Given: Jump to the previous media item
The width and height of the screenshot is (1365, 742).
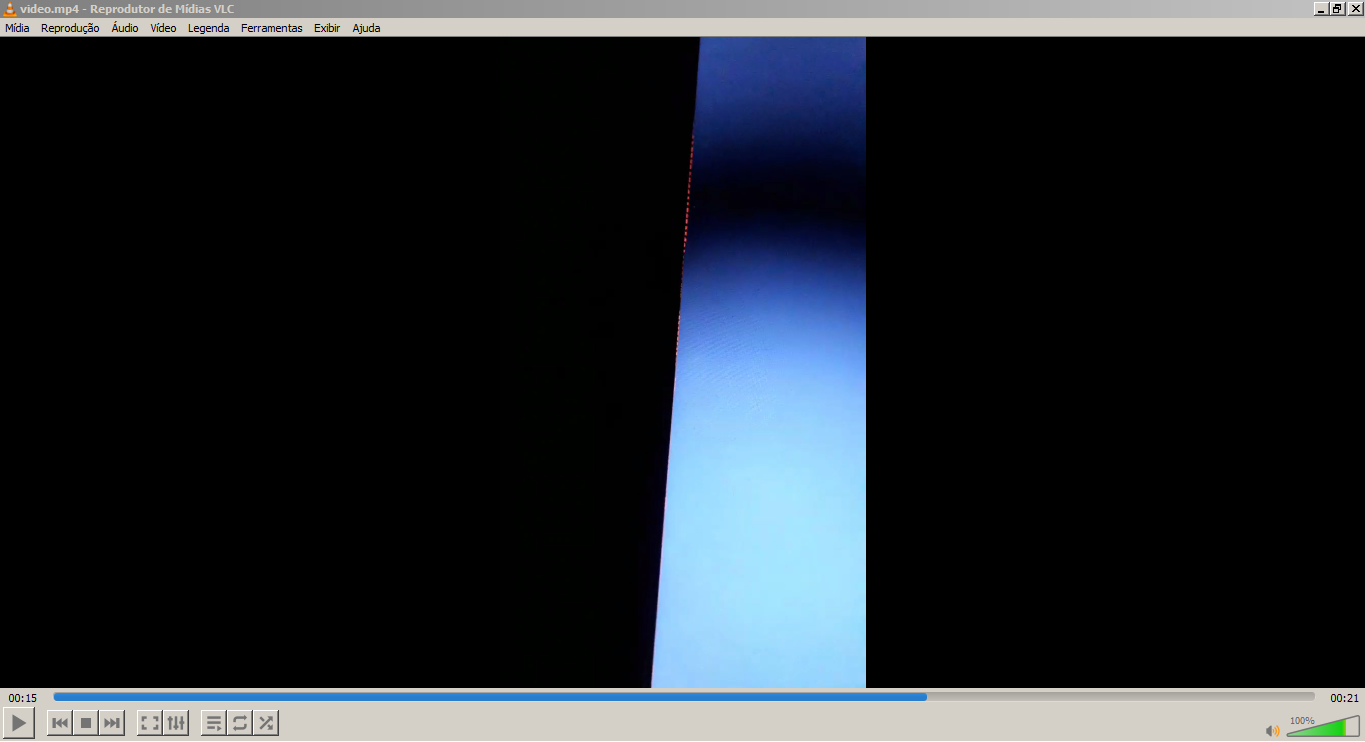Looking at the screenshot, I should point(60,723).
